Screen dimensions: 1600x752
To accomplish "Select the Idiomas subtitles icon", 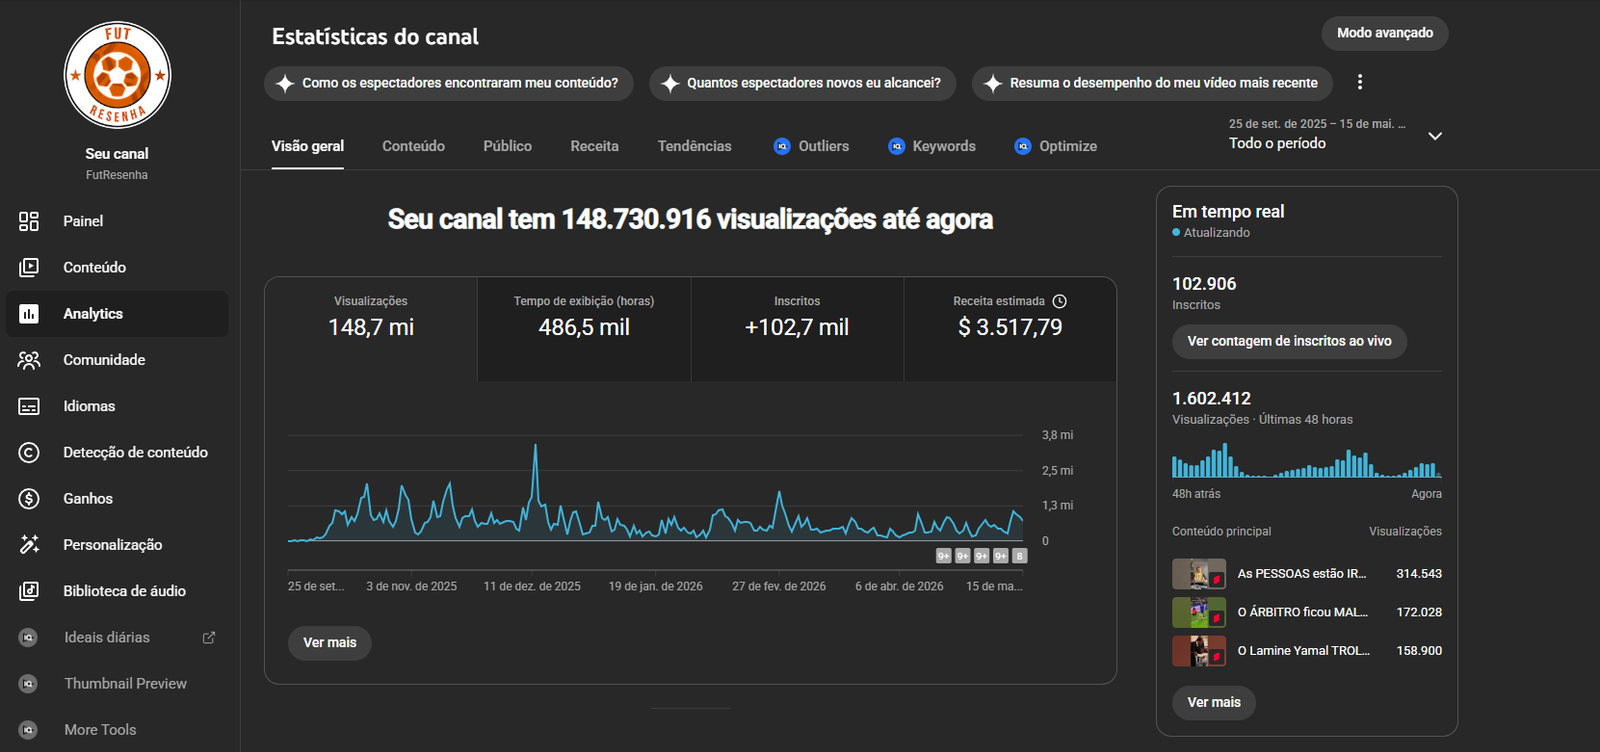I will (29, 406).
